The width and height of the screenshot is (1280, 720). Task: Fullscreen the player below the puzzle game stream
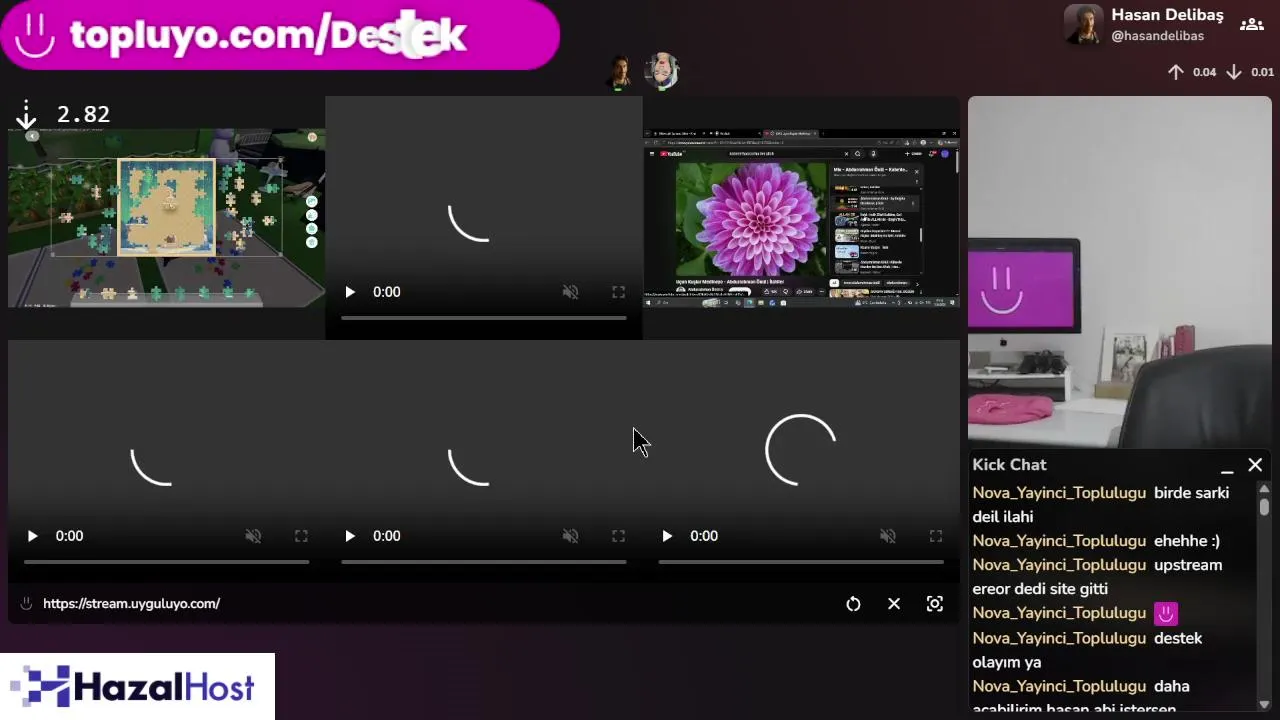click(x=301, y=536)
